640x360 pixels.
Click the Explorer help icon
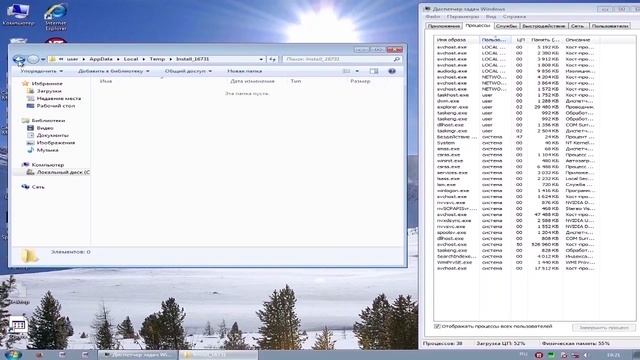[x=392, y=71]
